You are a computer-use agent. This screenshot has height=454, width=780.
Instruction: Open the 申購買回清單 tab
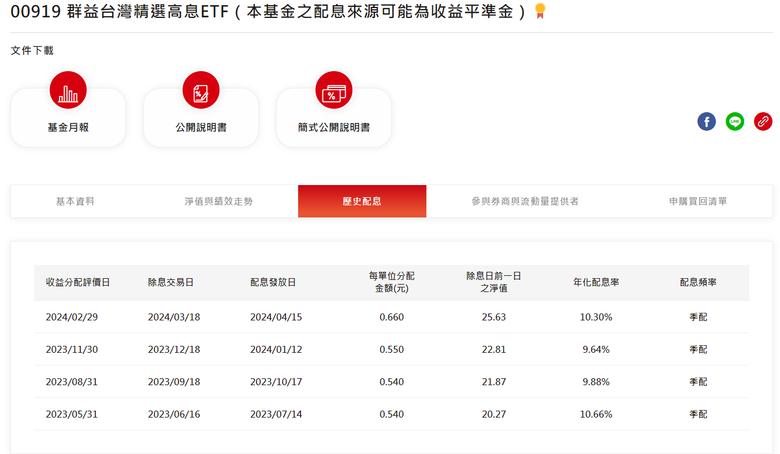698,201
